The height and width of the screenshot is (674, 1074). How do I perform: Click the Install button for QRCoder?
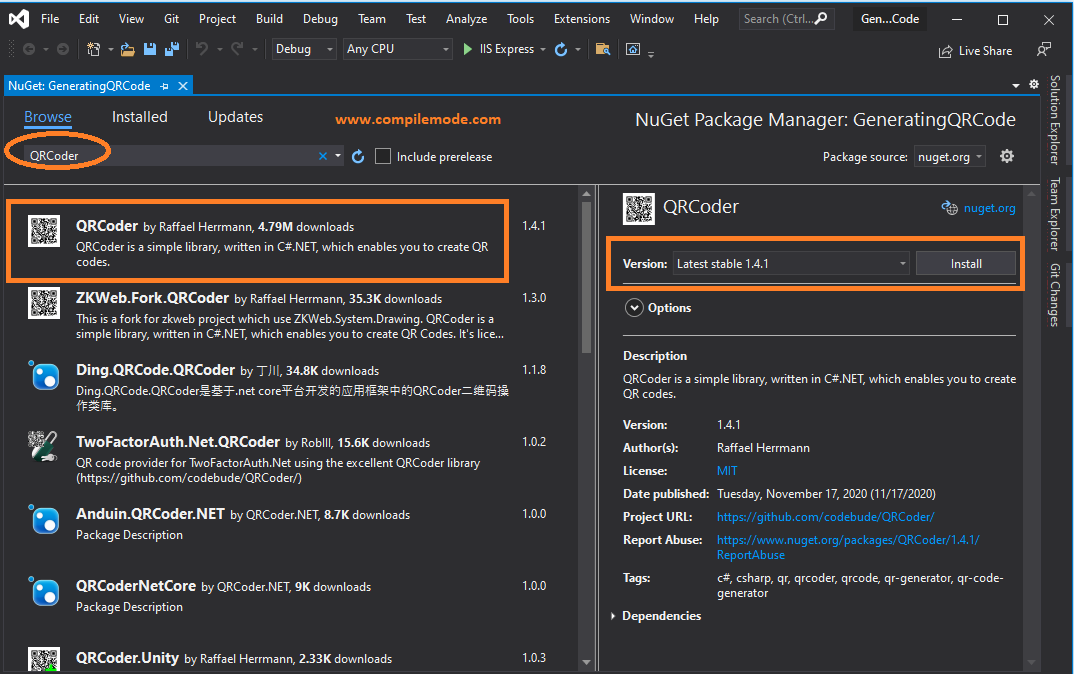966,263
